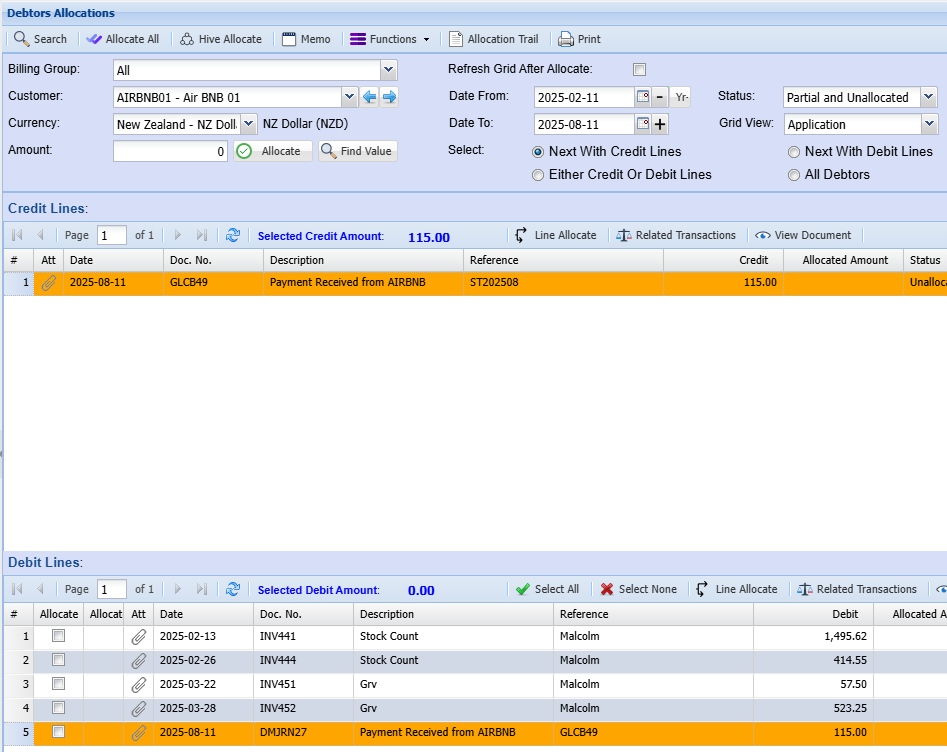Click the Print icon in toolbar
947x752 pixels.
[566, 39]
